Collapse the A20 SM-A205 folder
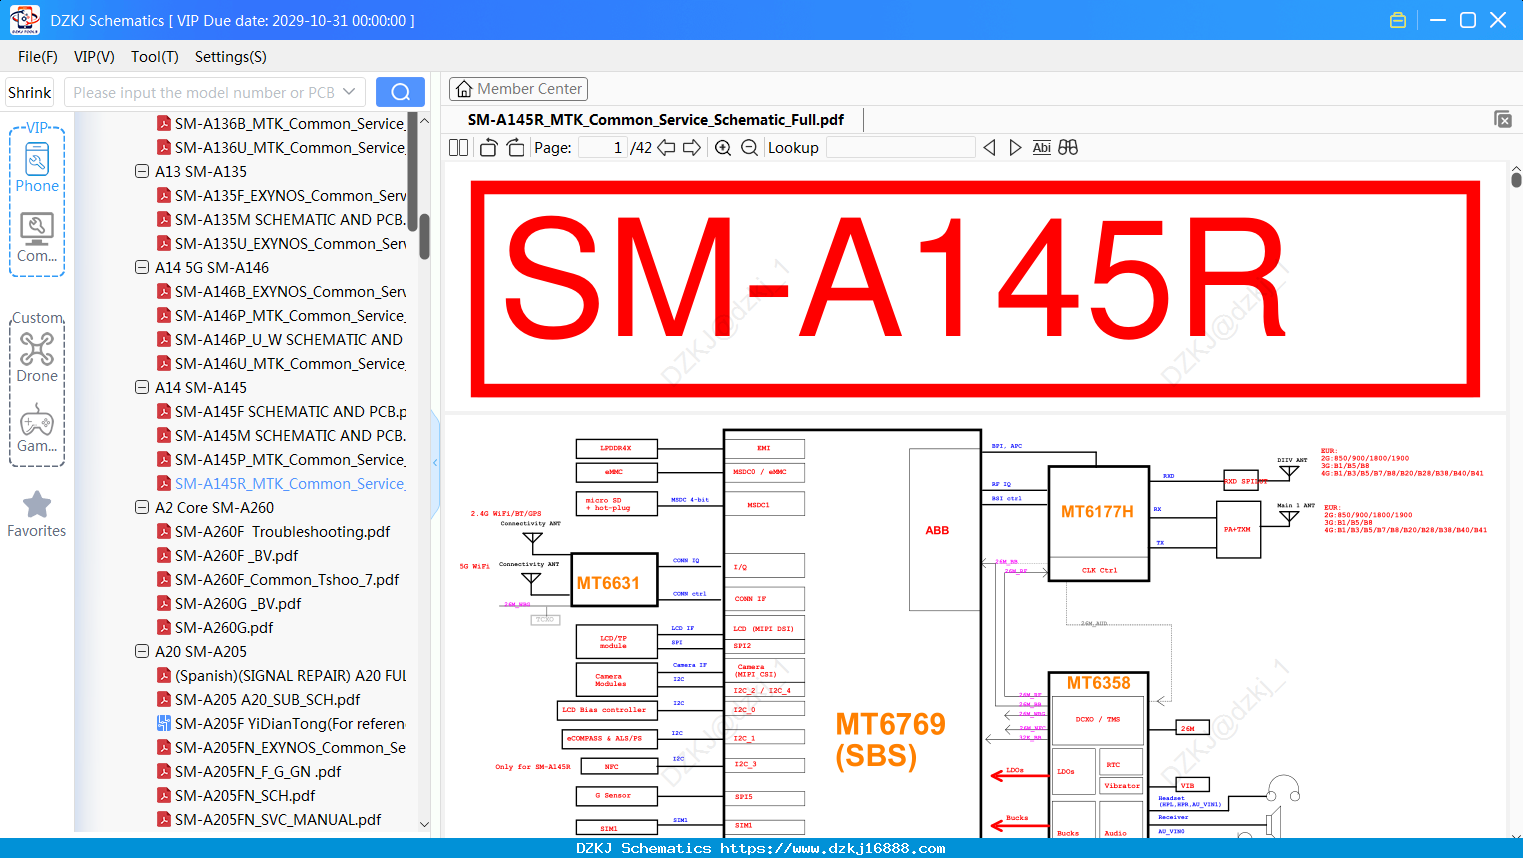This screenshot has height=858, width=1523. tap(142, 651)
